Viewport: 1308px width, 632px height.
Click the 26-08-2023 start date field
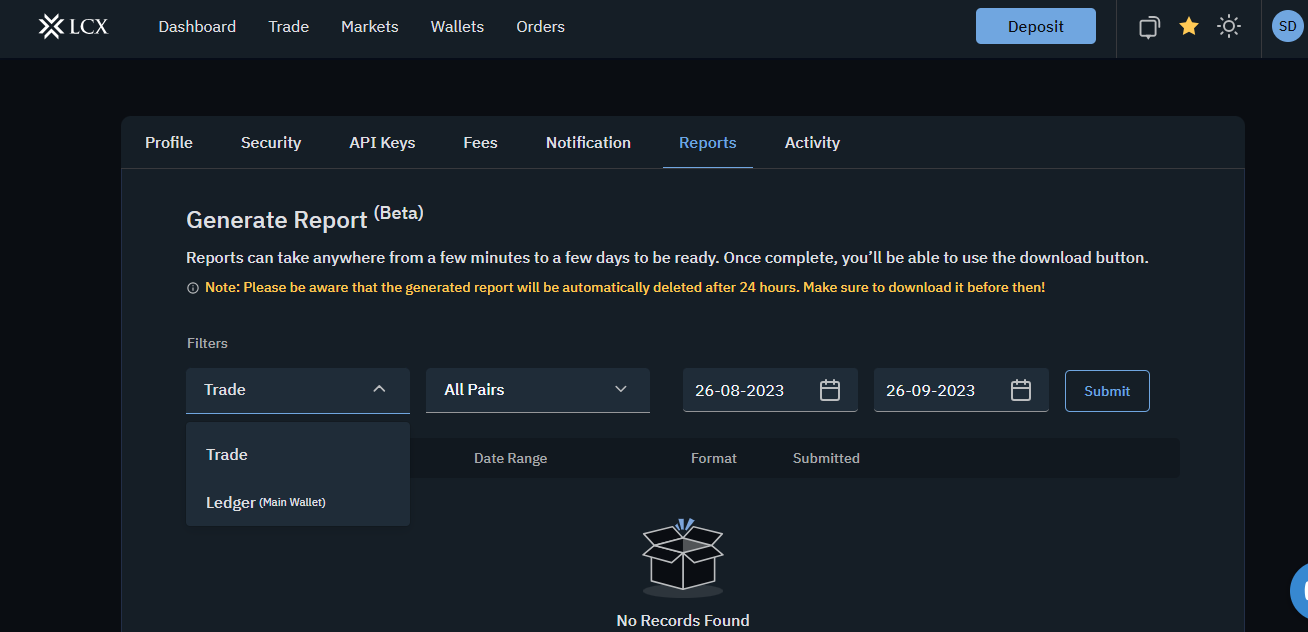(741, 391)
